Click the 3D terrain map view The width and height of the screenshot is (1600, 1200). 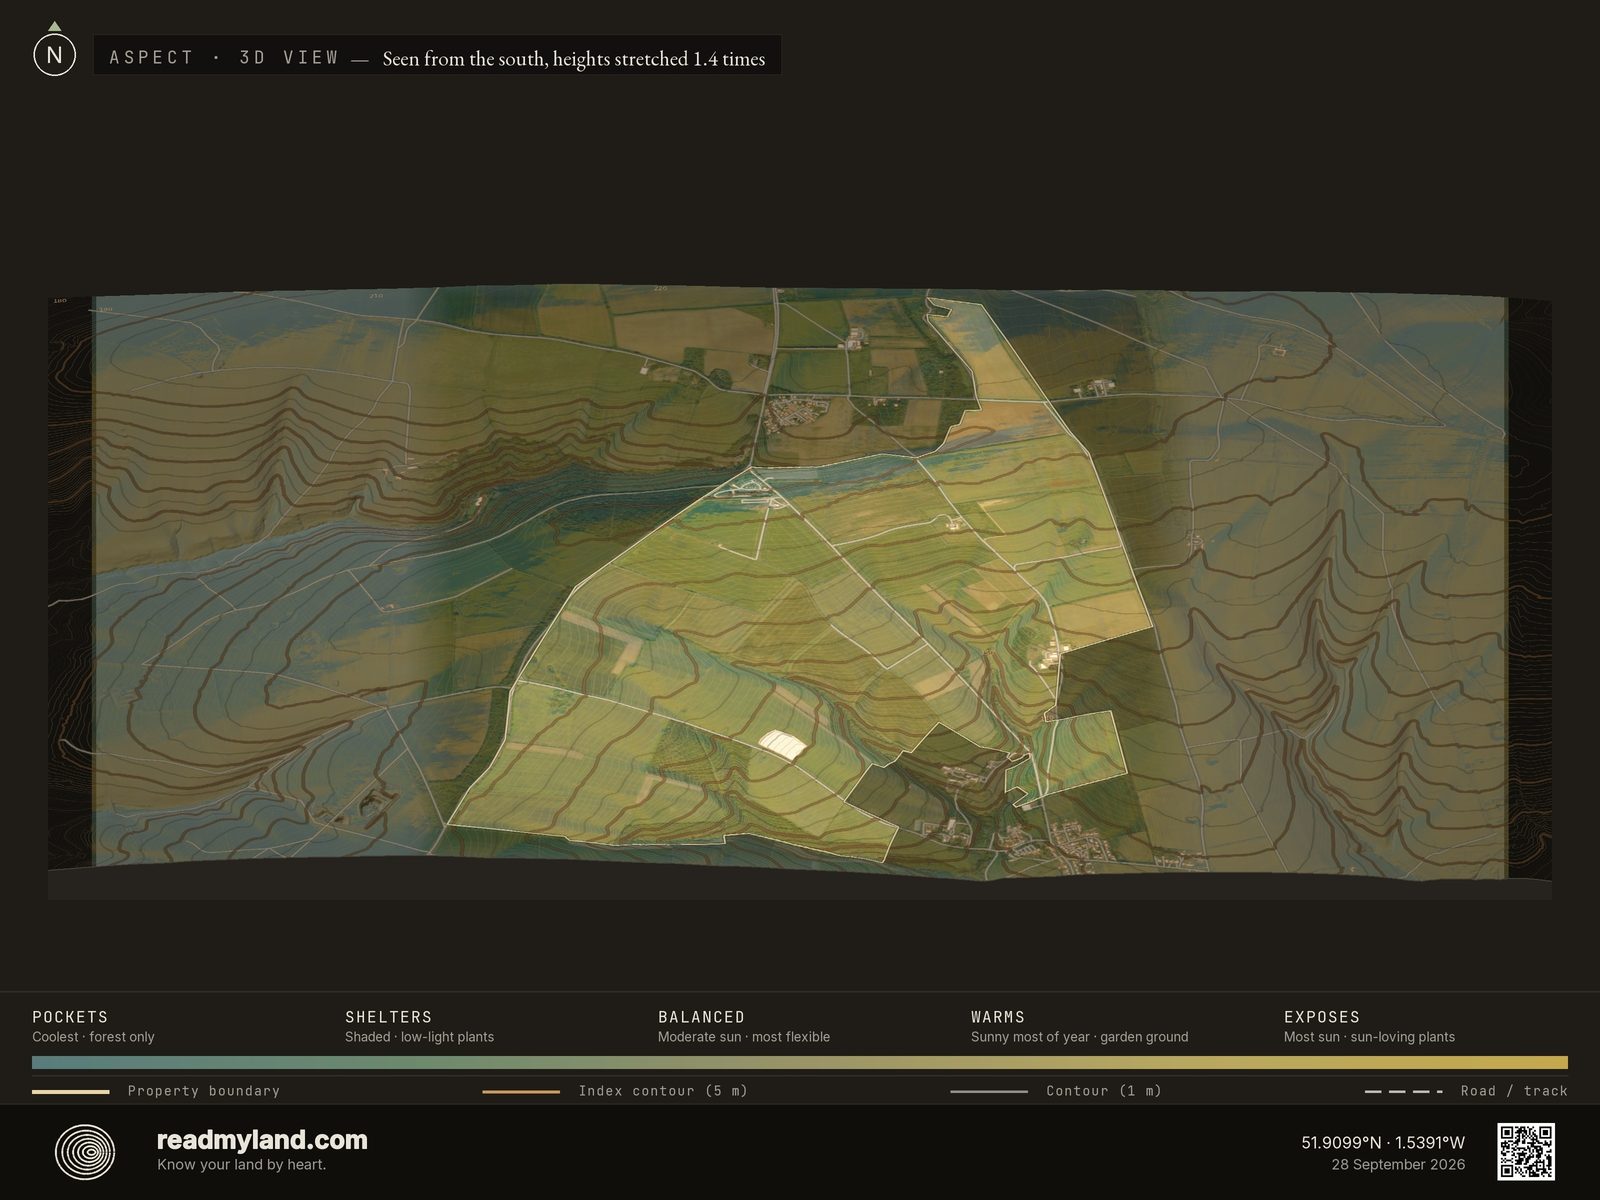coord(800,592)
